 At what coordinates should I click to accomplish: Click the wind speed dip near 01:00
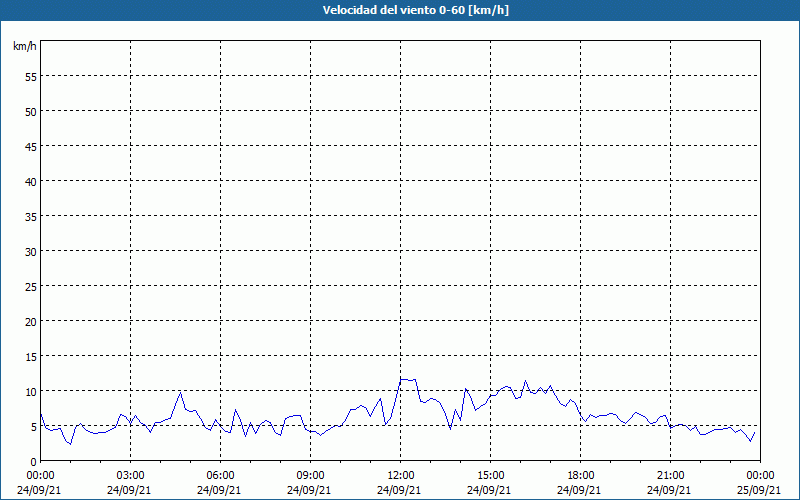click(x=70, y=444)
